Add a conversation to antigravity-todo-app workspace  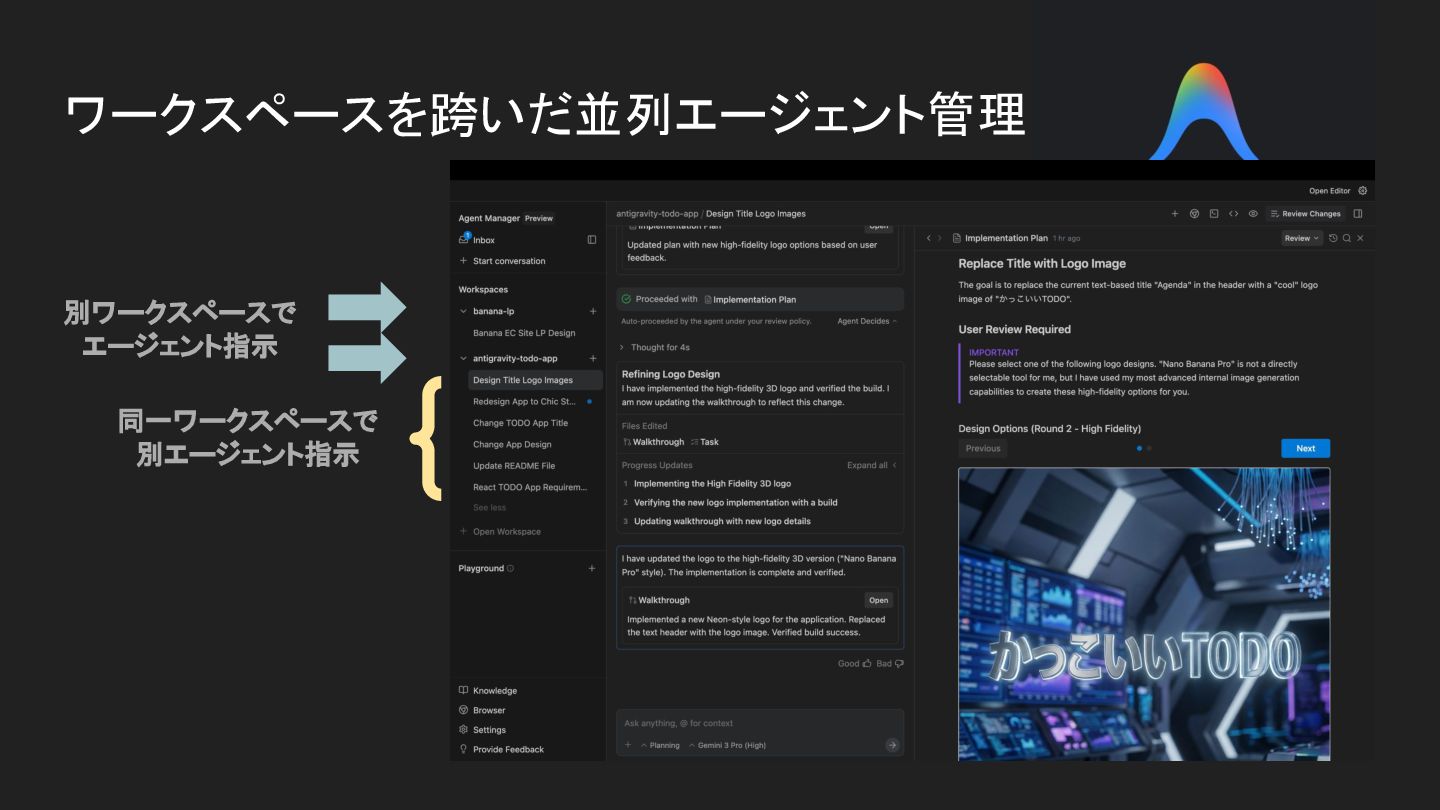593,358
